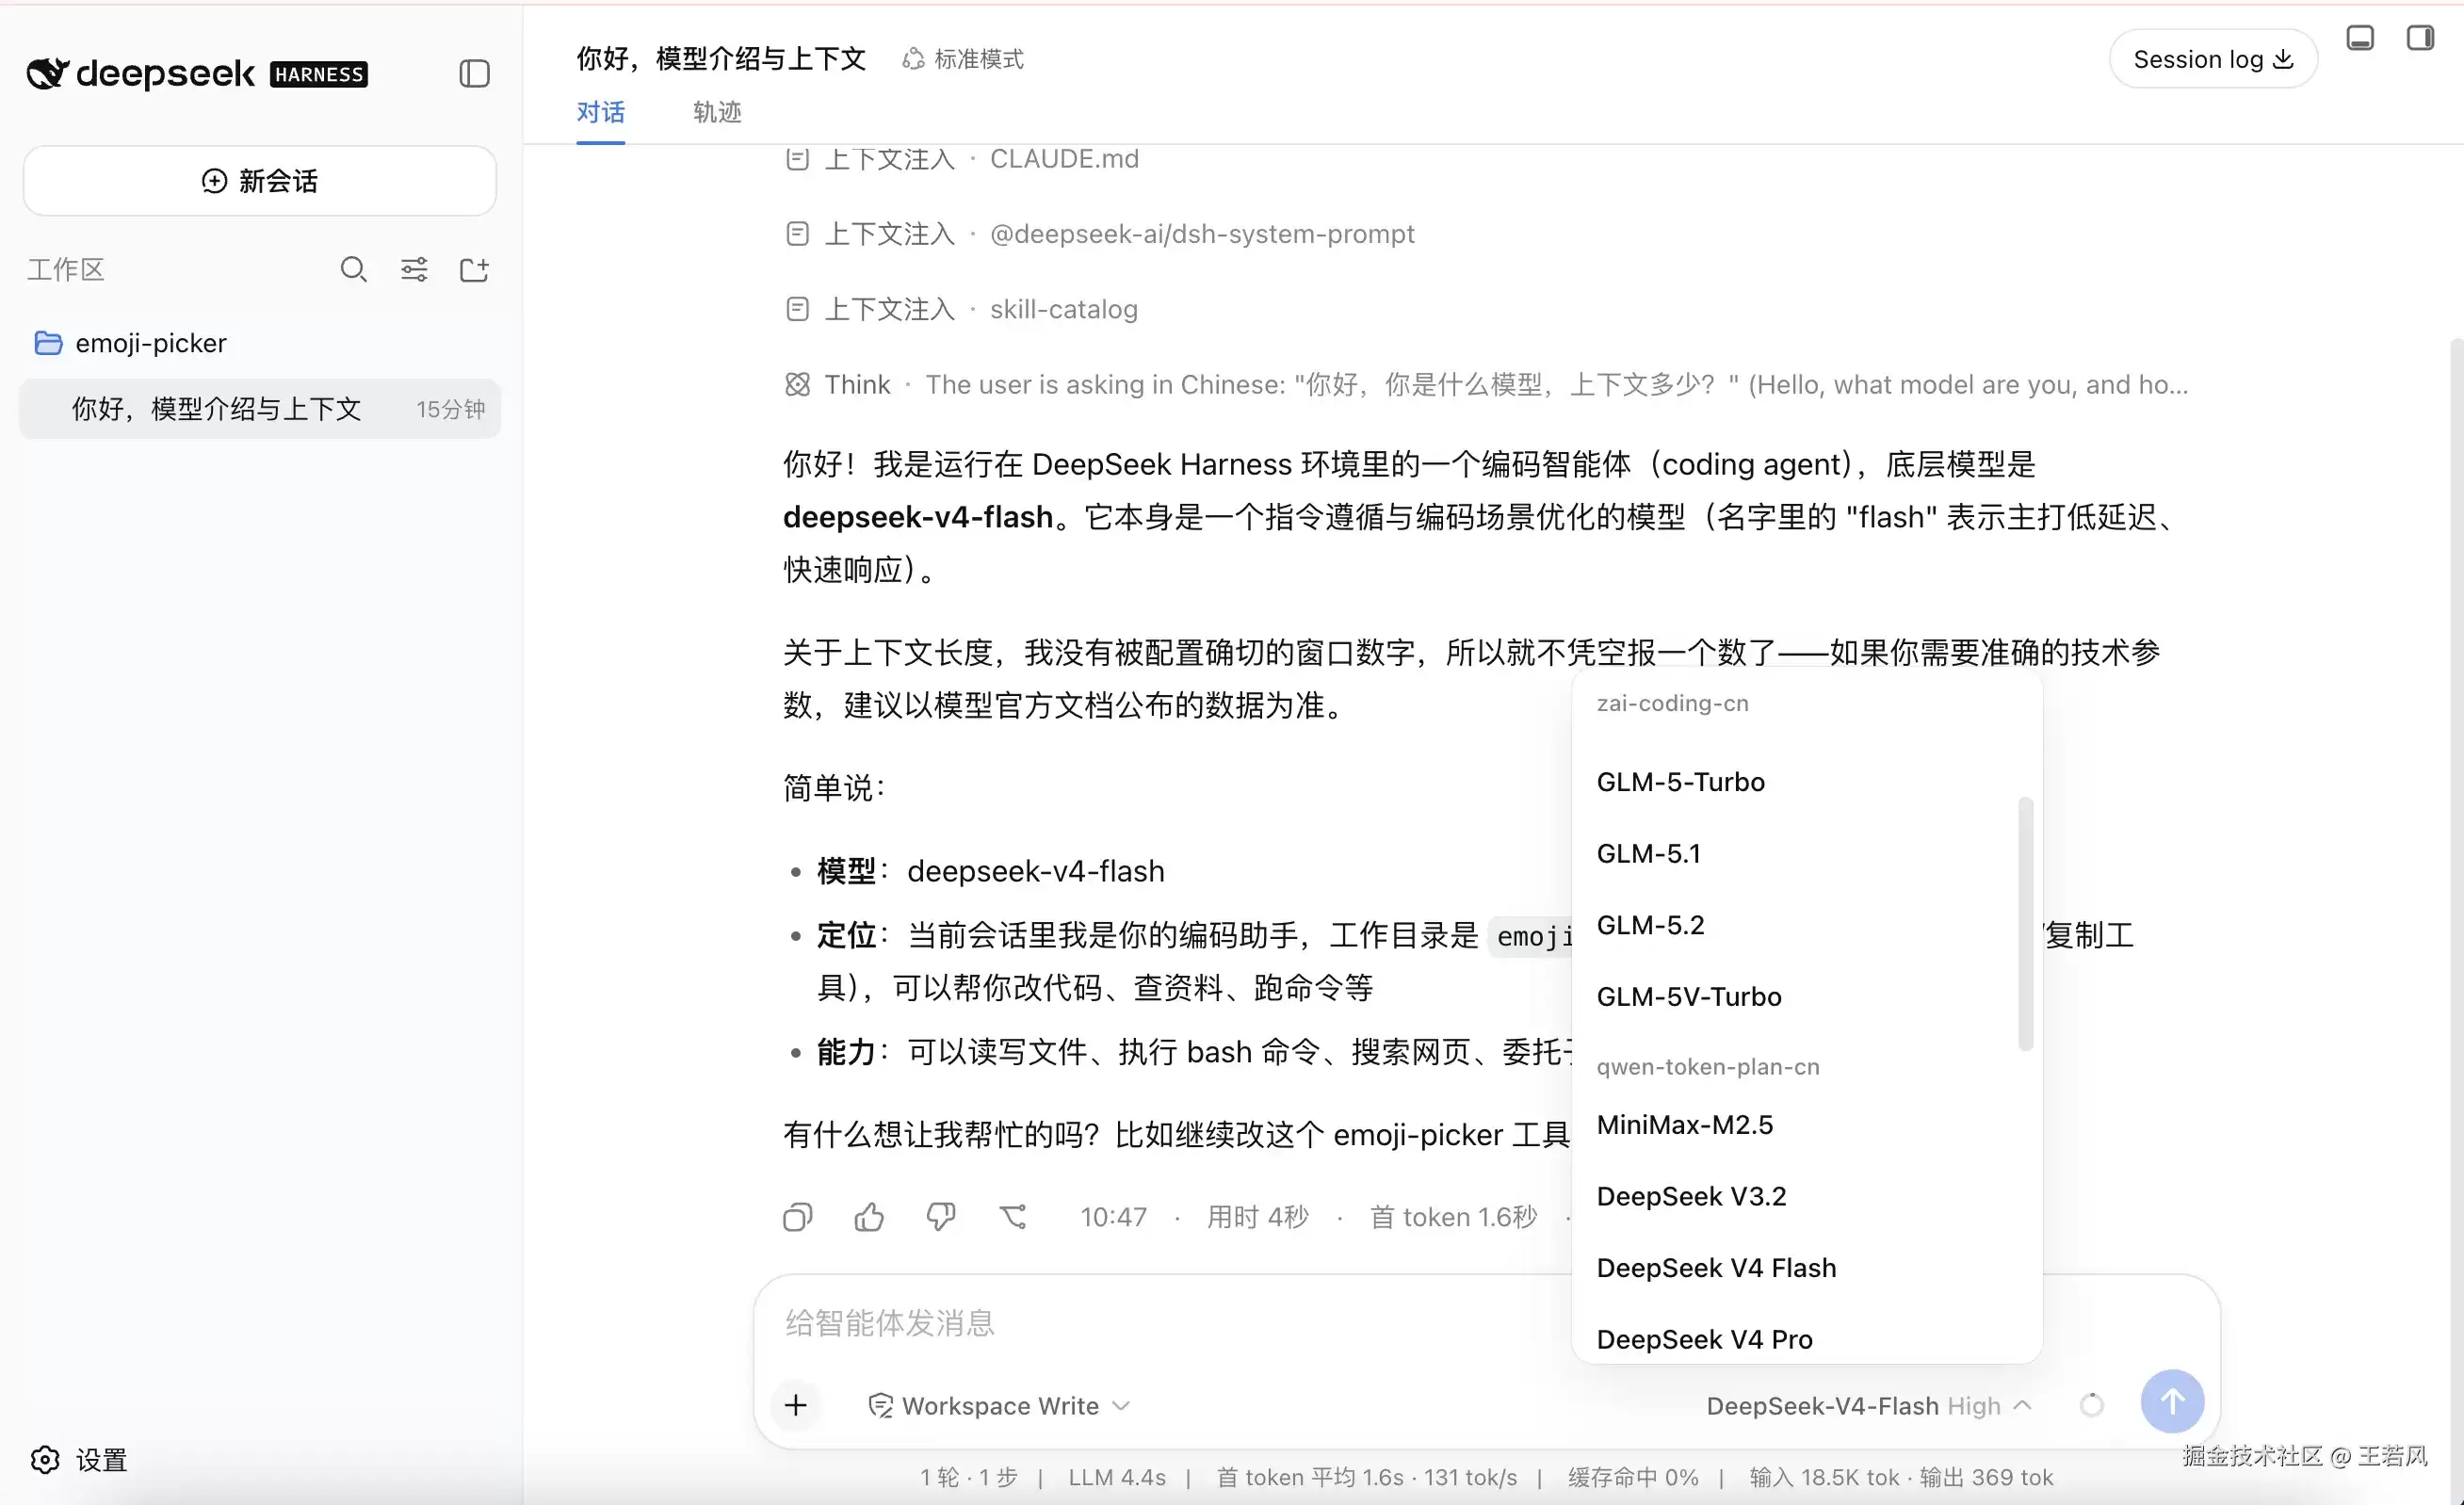2464x1505 pixels.
Task: Give the response a thumbs down
Action: point(941,1217)
